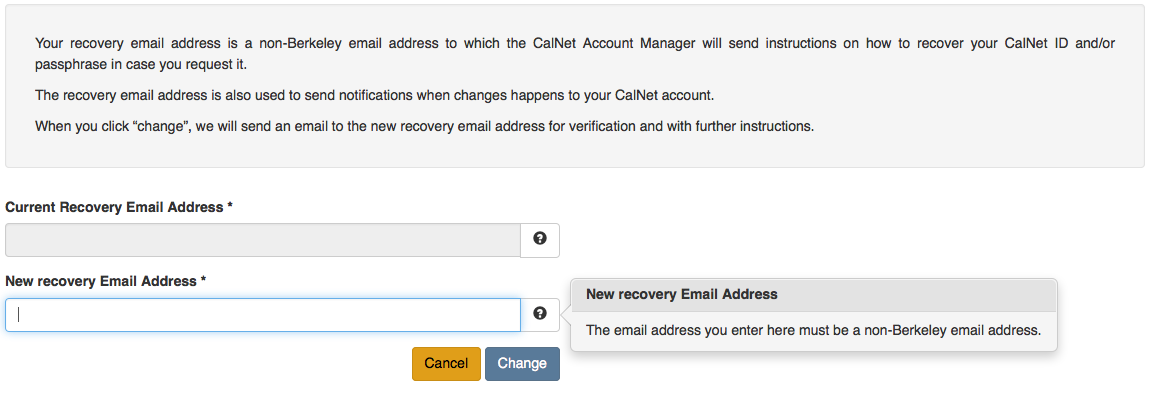Click the words "further instructions" ending the notice
The image size is (1155, 401).
756,126
